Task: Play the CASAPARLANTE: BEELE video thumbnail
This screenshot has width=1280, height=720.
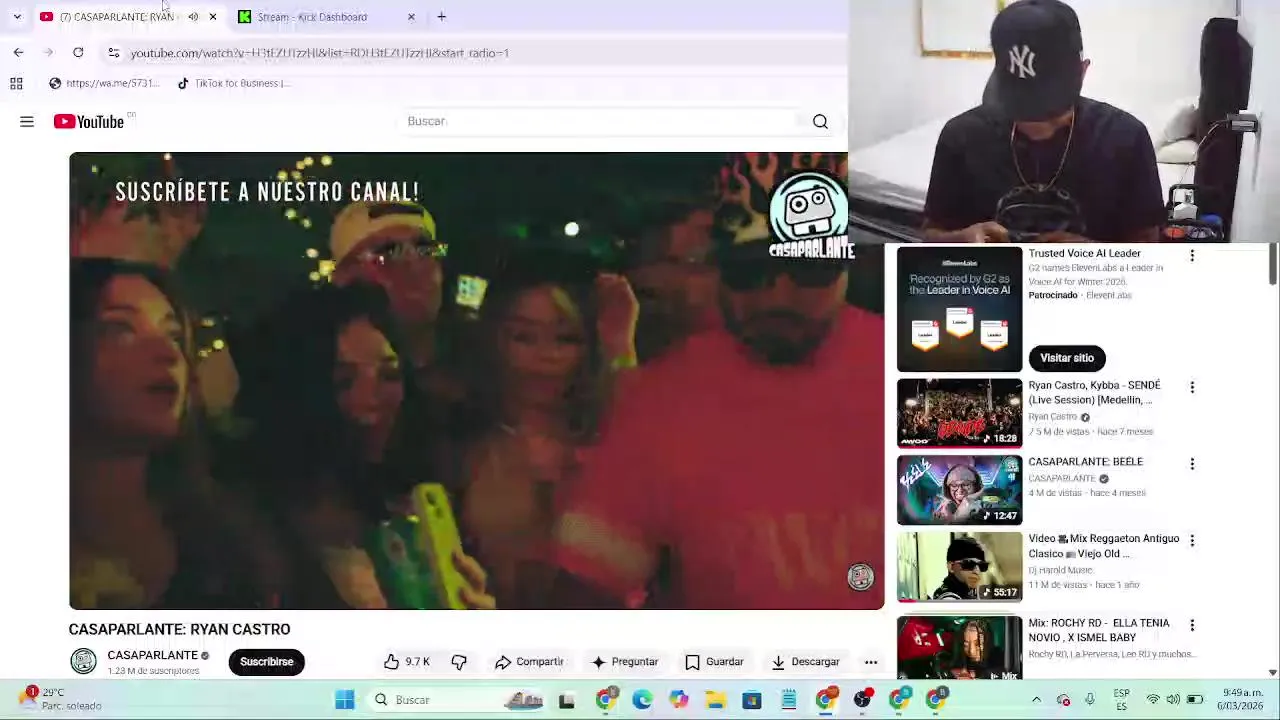Action: coord(959,490)
